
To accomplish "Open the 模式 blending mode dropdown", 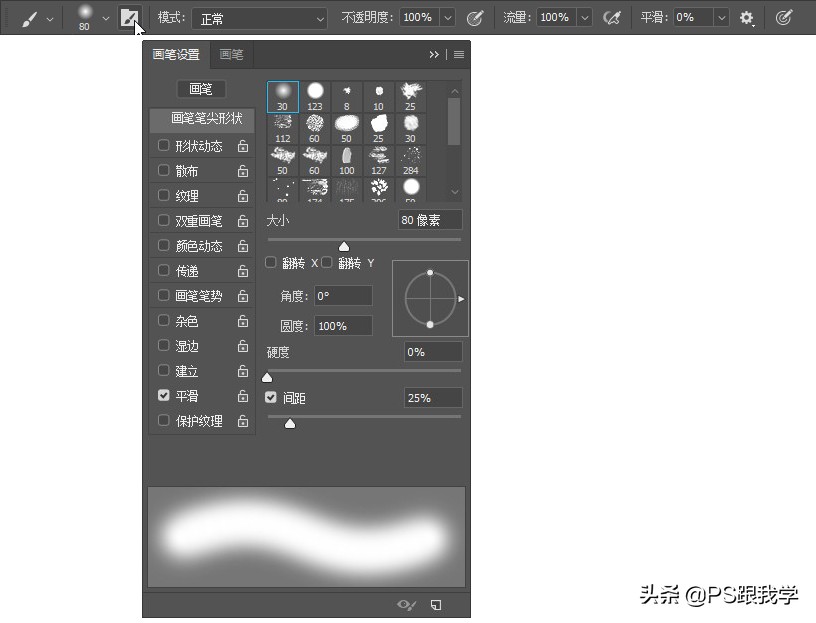I will (x=262, y=17).
